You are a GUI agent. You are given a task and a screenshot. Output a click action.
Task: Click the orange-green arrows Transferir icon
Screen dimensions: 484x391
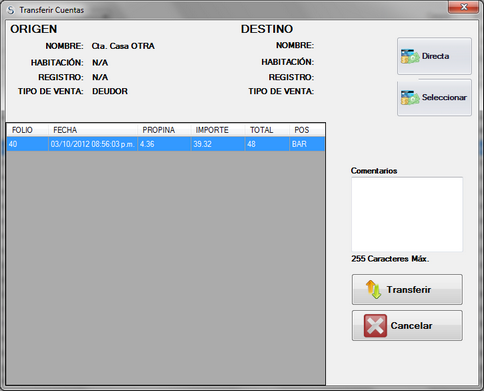pos(373,289)
